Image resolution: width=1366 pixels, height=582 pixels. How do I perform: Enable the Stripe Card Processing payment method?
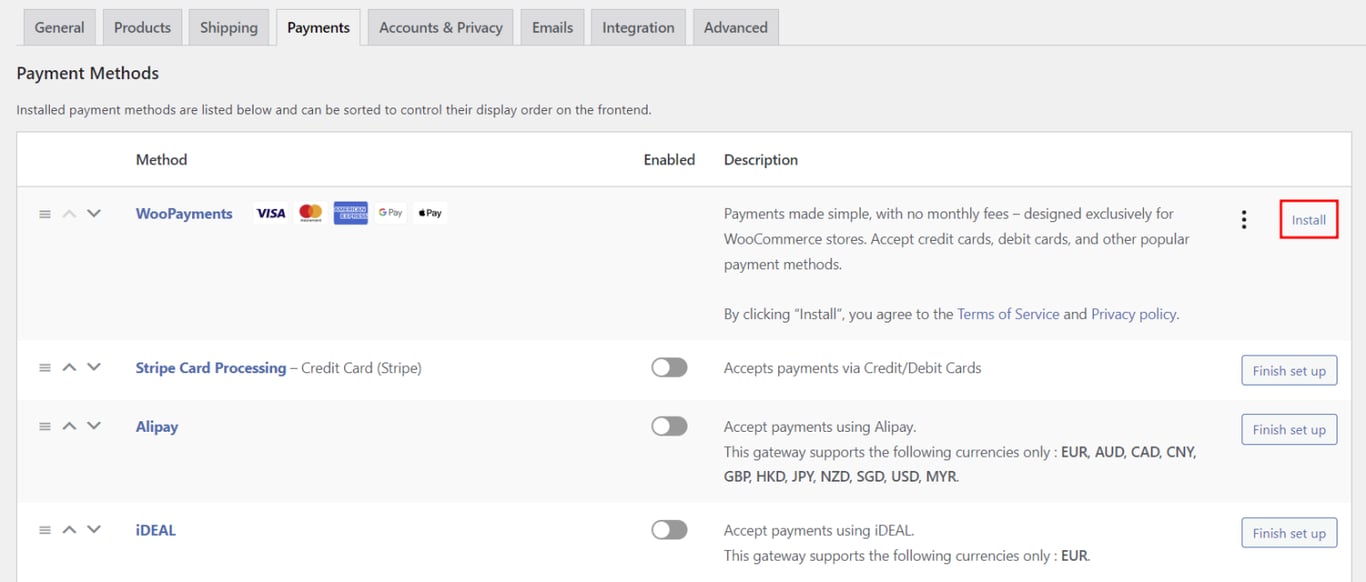click(668, 367)
